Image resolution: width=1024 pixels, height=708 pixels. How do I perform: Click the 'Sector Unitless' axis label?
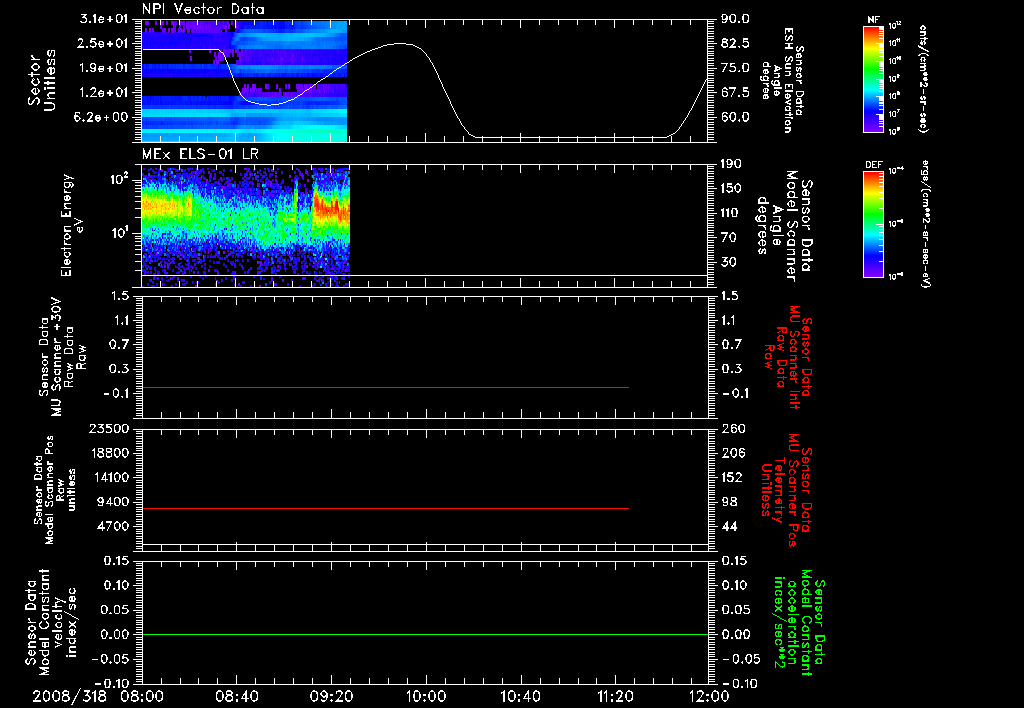42,80
